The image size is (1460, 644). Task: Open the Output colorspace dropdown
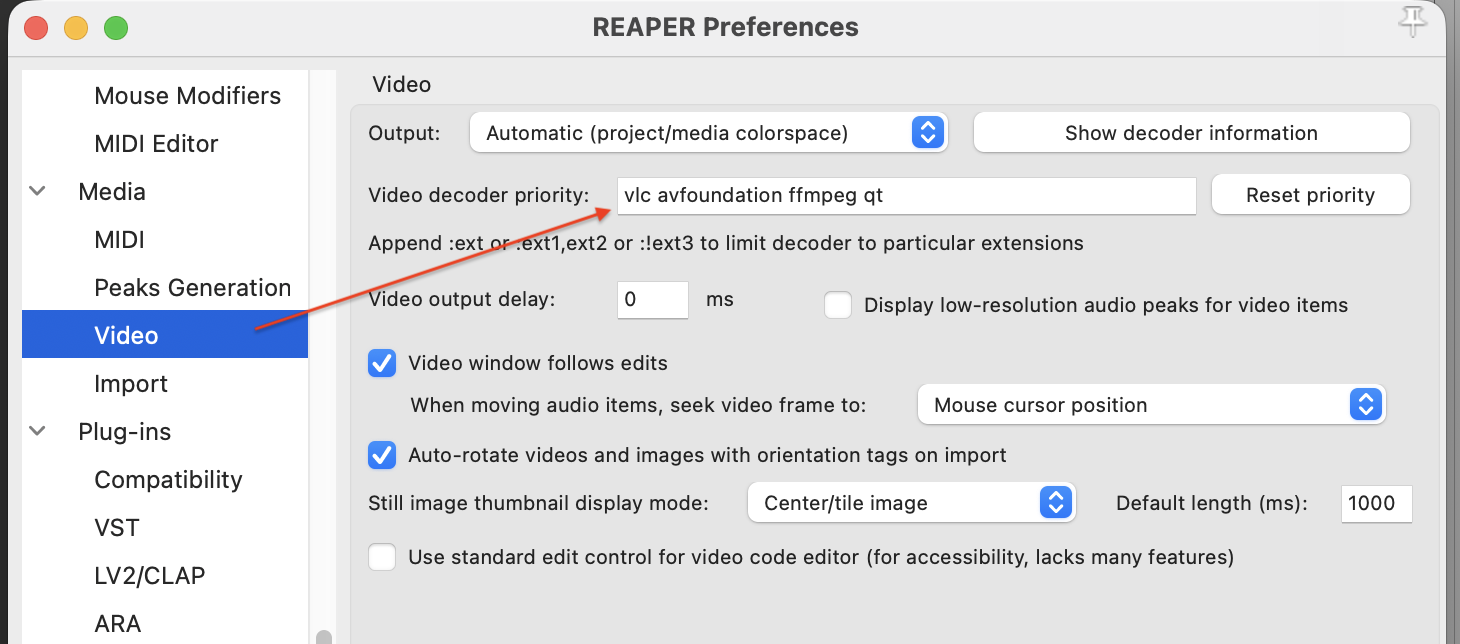pos(708,133)
